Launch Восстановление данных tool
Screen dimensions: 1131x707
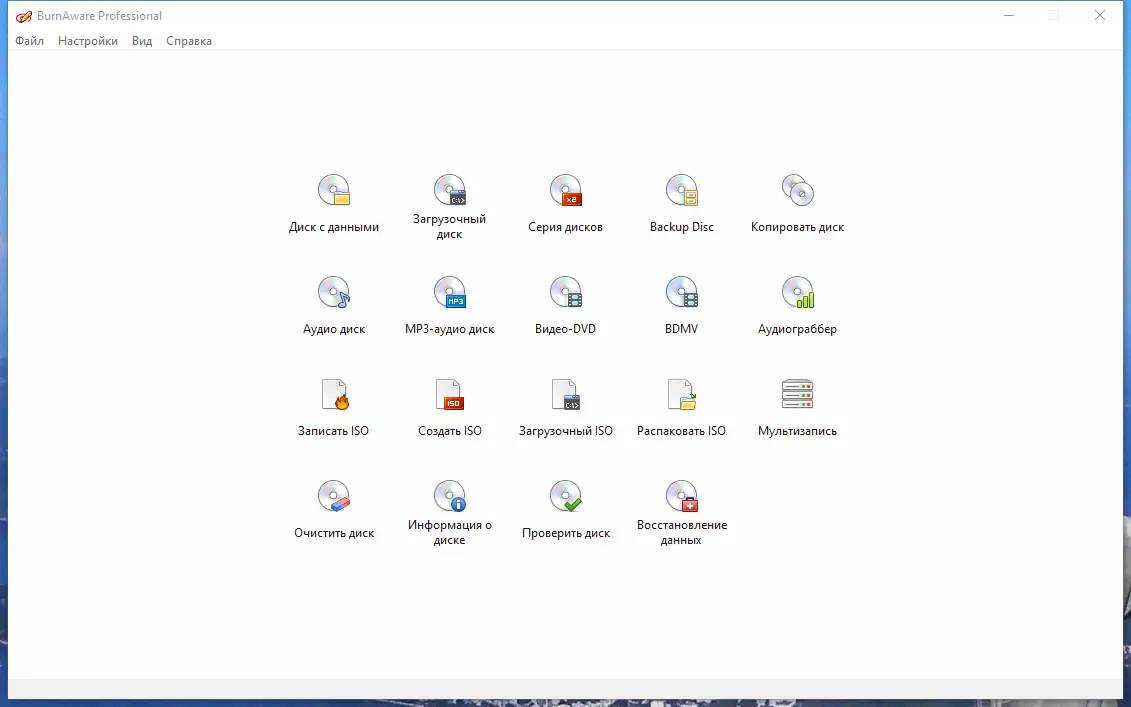[682, 496]
